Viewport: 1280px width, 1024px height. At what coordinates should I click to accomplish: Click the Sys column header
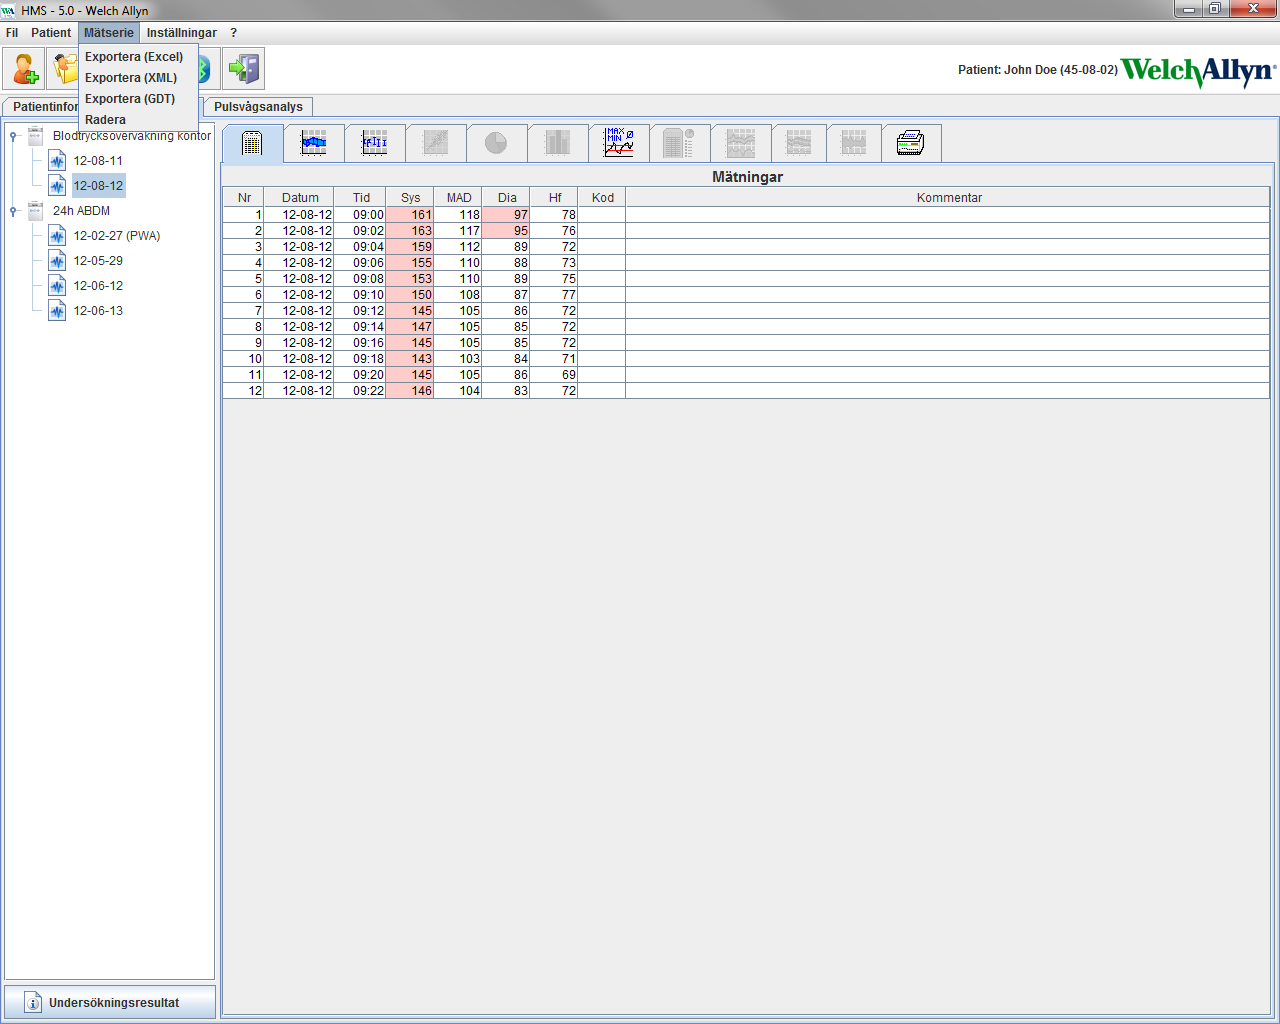(410, 198)
